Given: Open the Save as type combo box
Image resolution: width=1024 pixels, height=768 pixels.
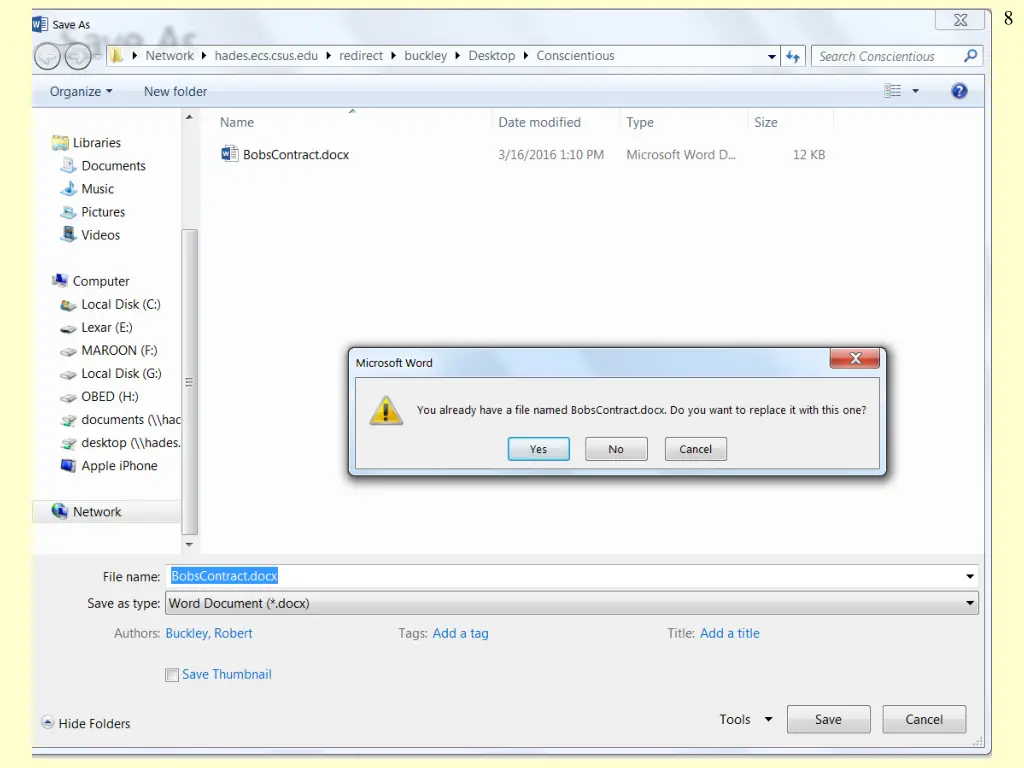Looking at the screenshot, I should (572, 603).
